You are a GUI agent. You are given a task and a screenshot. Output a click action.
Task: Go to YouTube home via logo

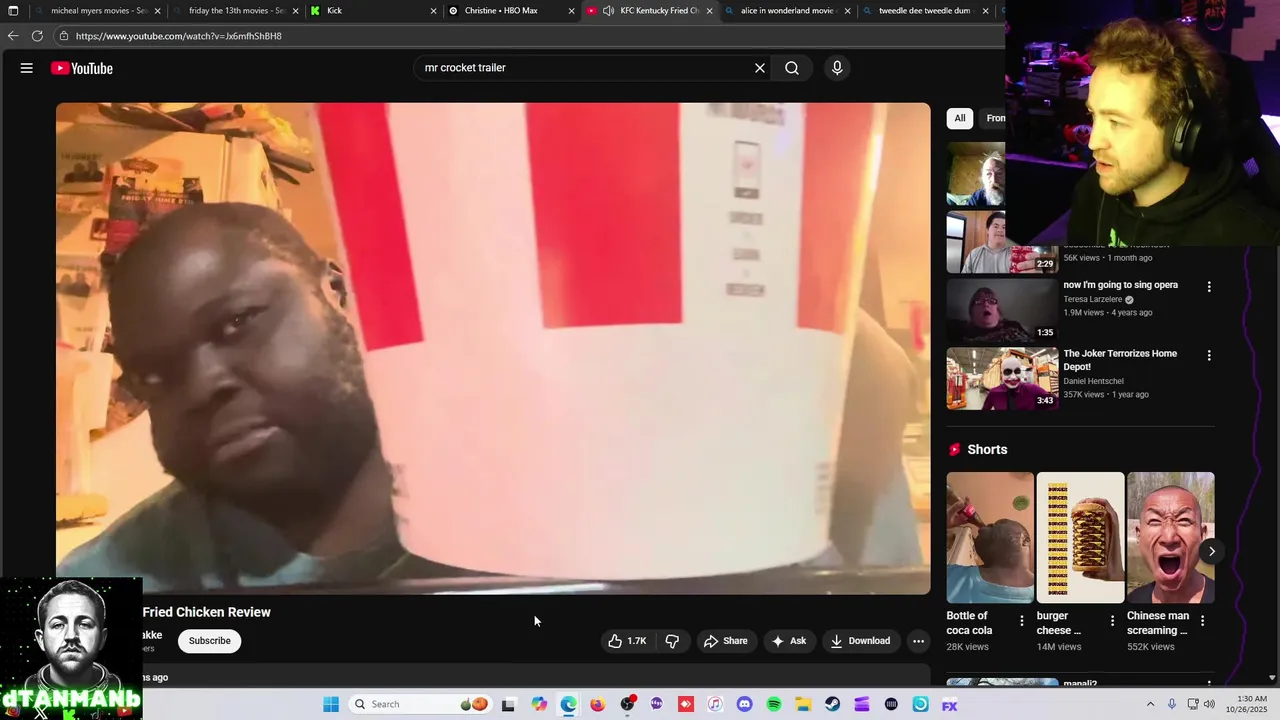click(82, 68)
